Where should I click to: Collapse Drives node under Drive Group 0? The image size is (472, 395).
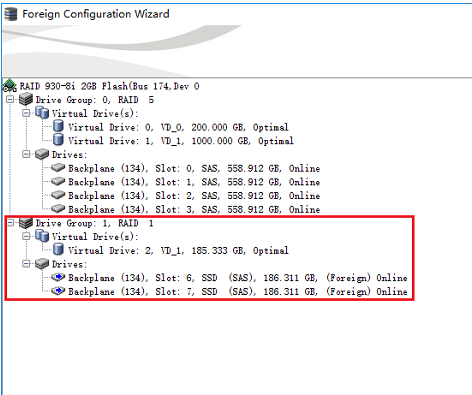(x=26, y=154)
